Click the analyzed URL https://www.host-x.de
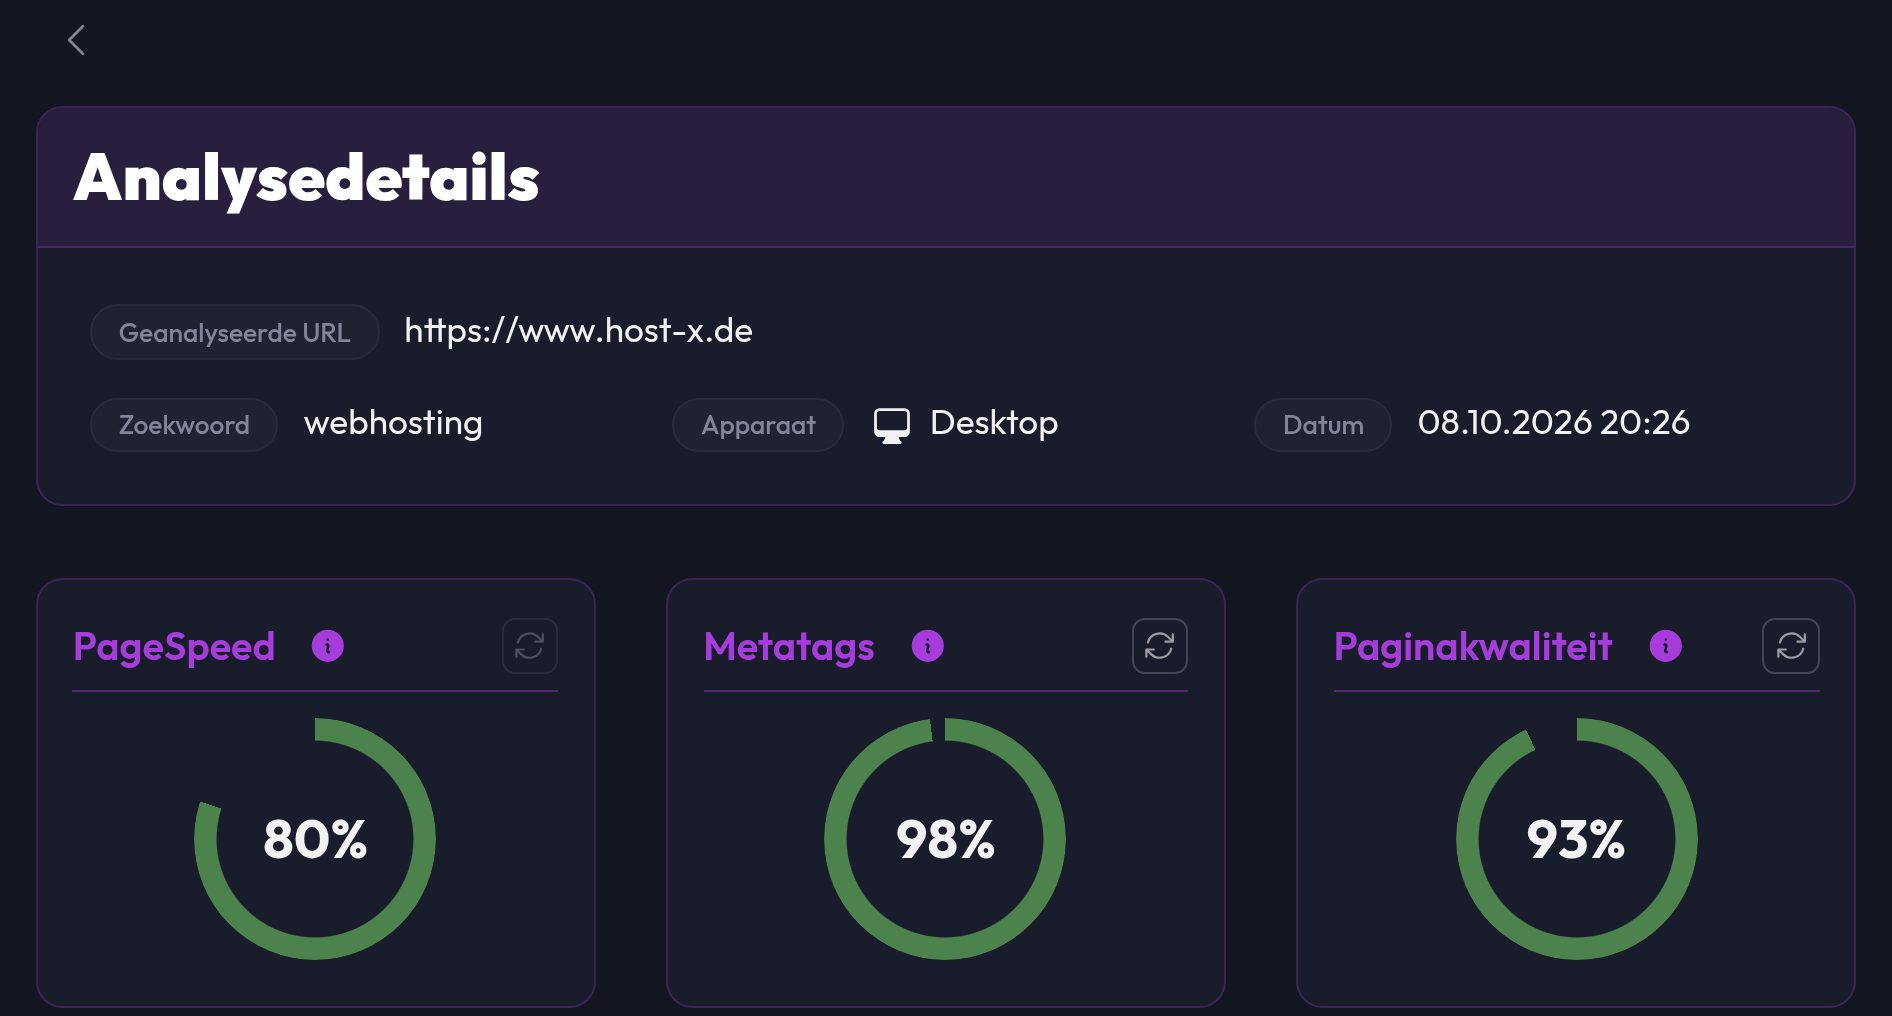The image size is (1892, 1016). (x=578, y=331)
